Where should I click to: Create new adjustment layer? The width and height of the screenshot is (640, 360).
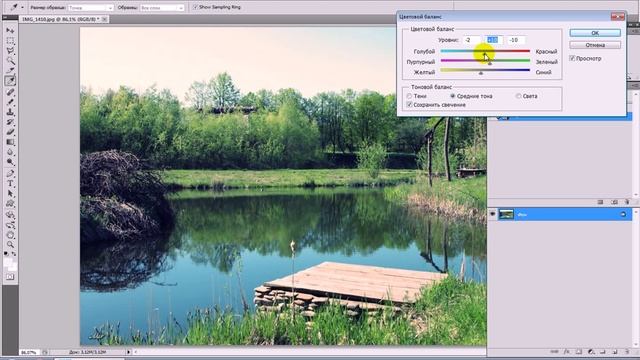coord(591,351)
